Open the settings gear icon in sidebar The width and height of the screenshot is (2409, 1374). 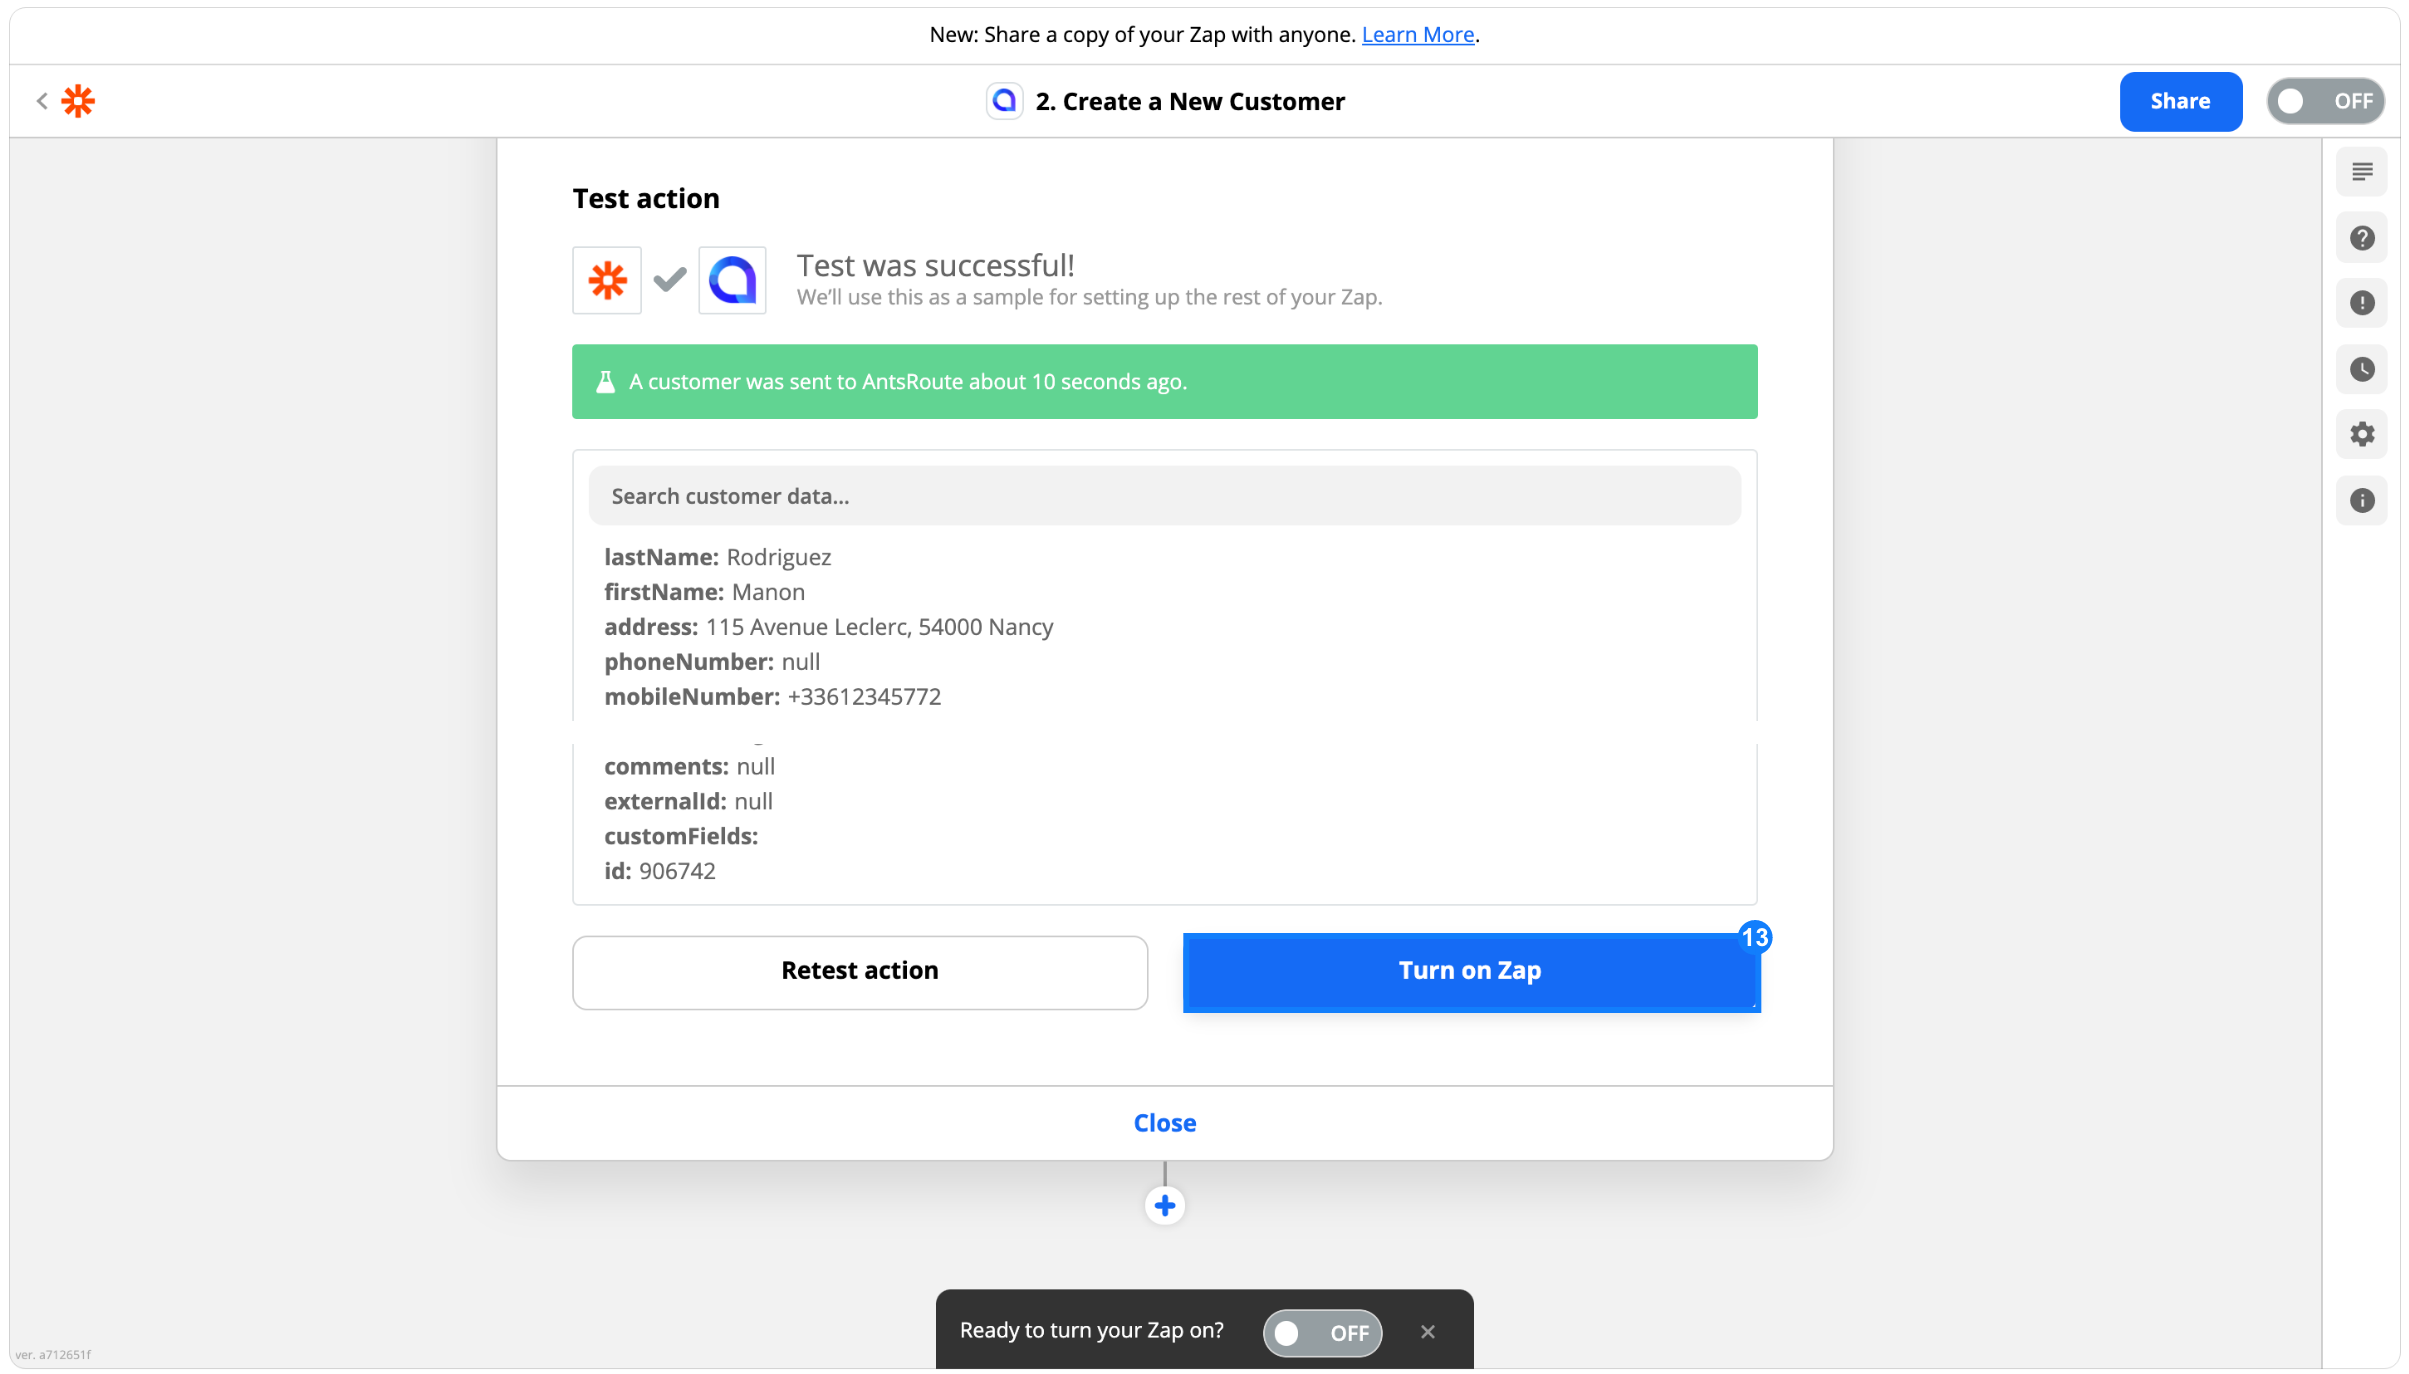[x=2362, y=434]
